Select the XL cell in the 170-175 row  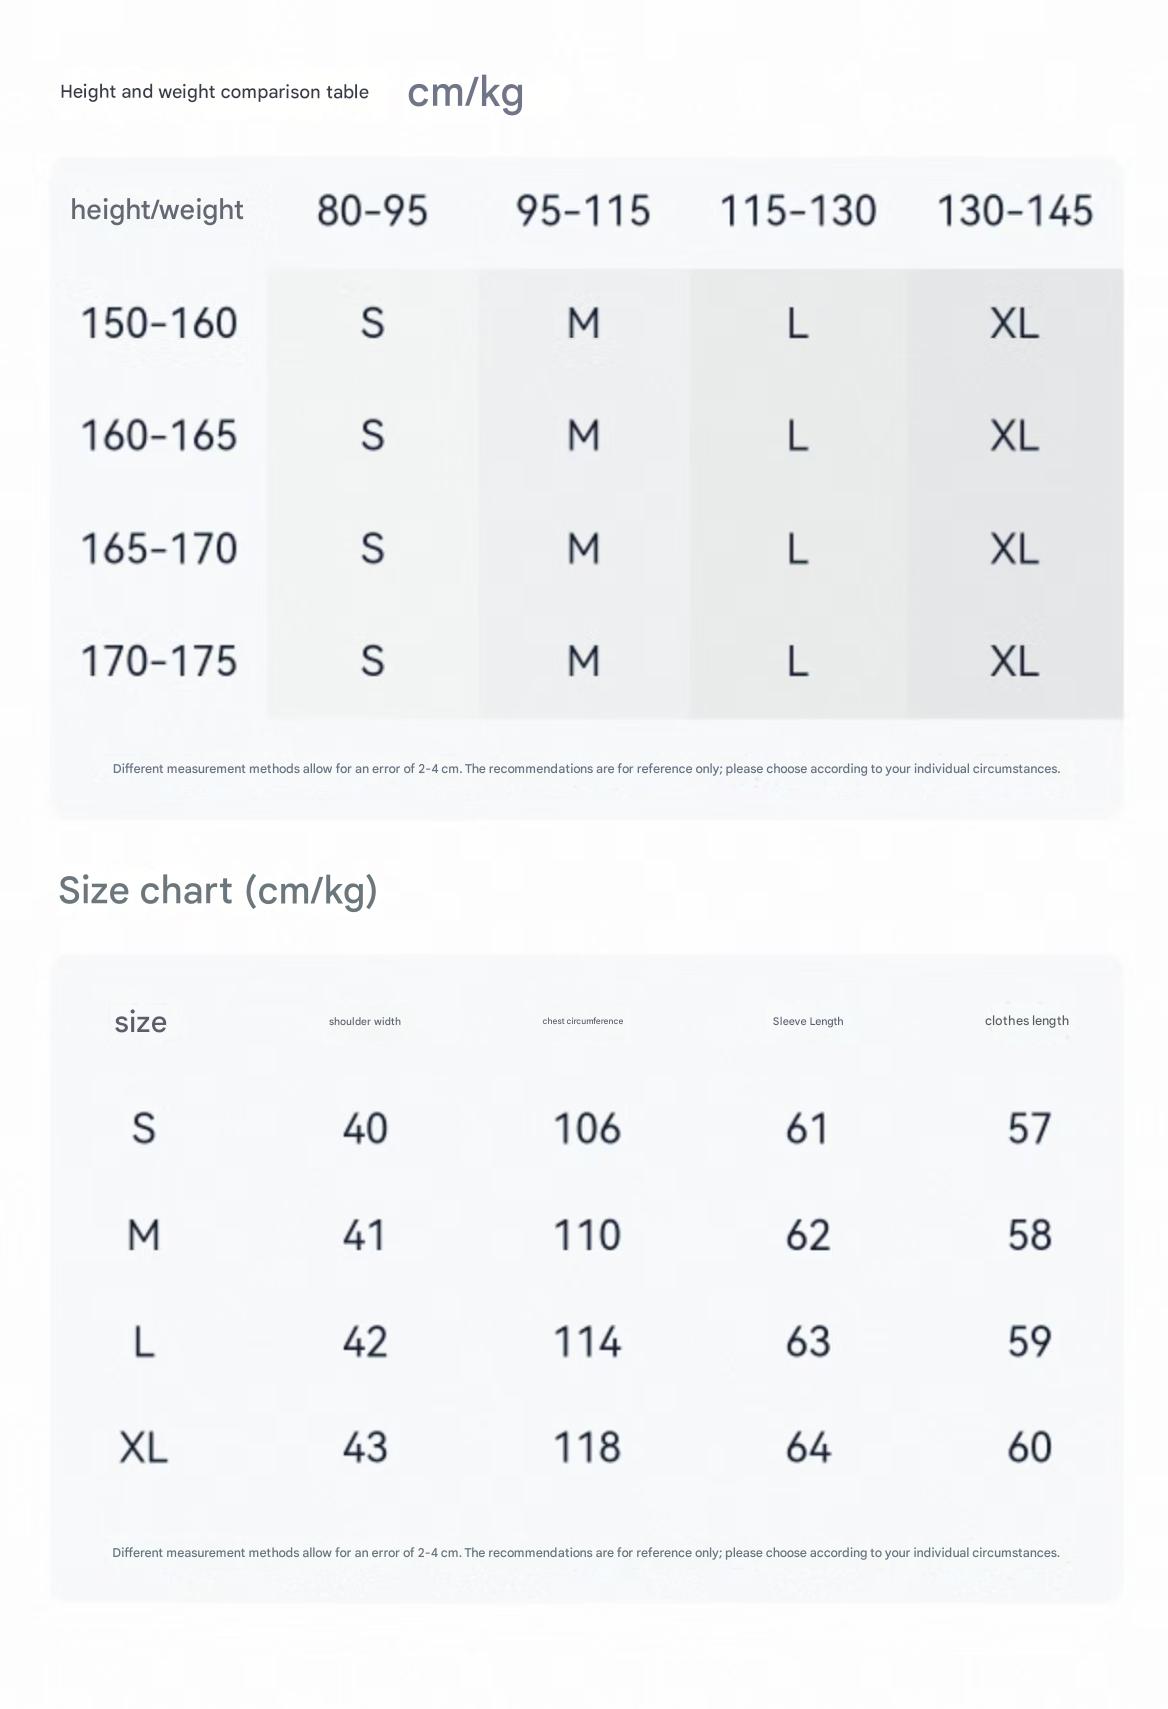click(x=1015, y=661)
